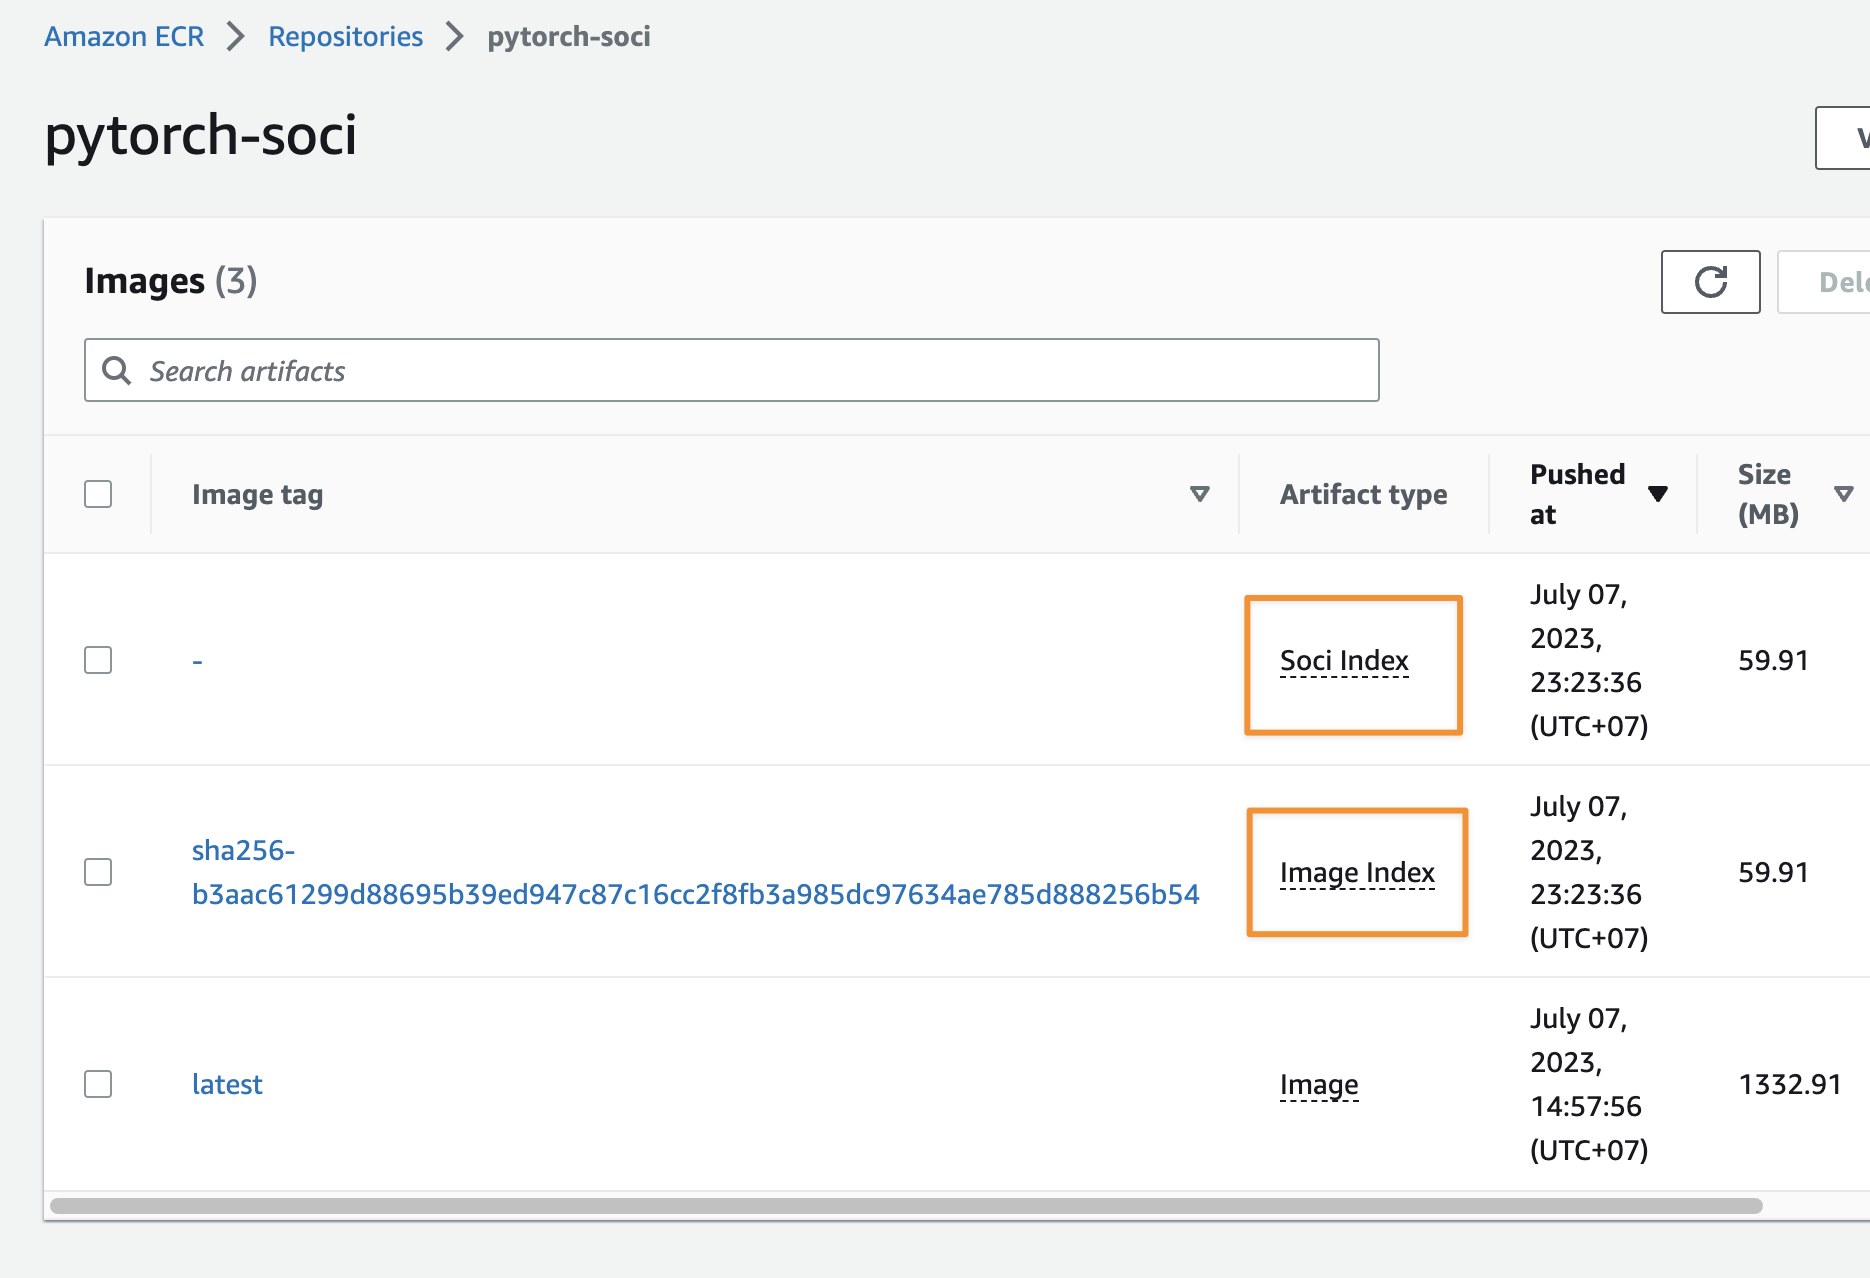The height and width of the screenshot is (1278, 1870).
Task: Click the Pushed at sort arrow
Action: (x=1657, y=494)
